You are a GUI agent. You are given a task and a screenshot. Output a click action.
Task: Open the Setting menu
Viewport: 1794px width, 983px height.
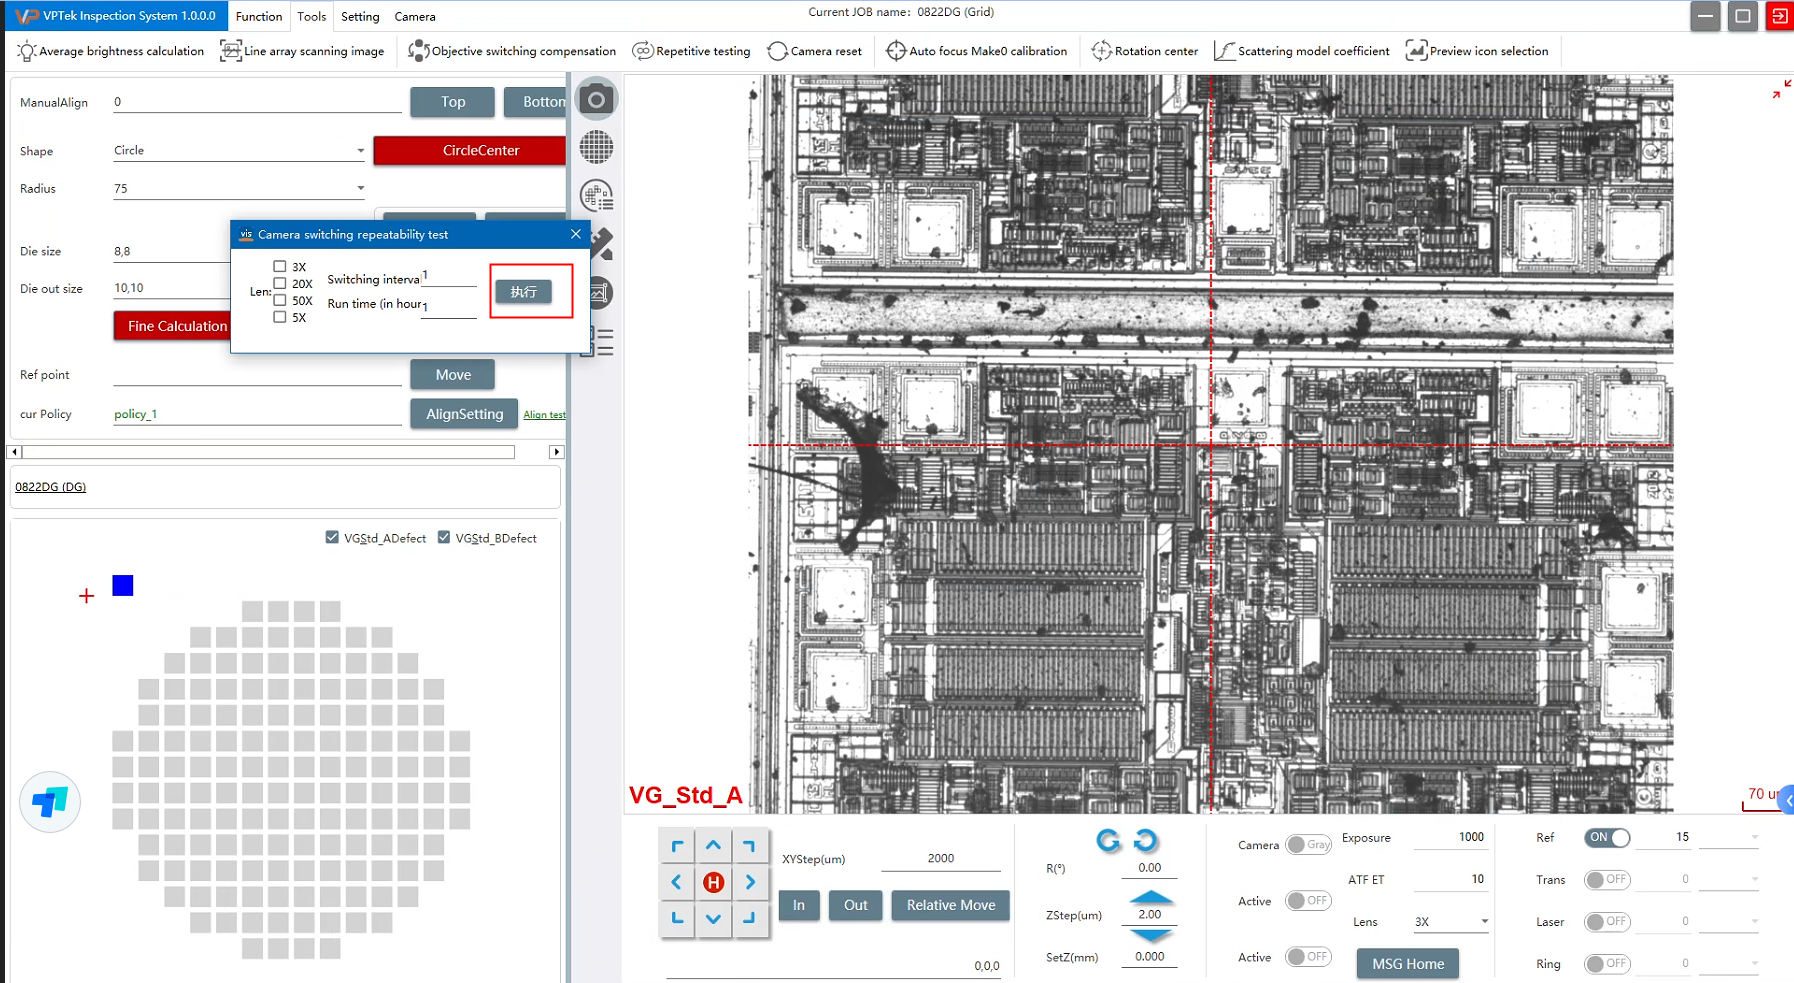click(x=360, y=16)
